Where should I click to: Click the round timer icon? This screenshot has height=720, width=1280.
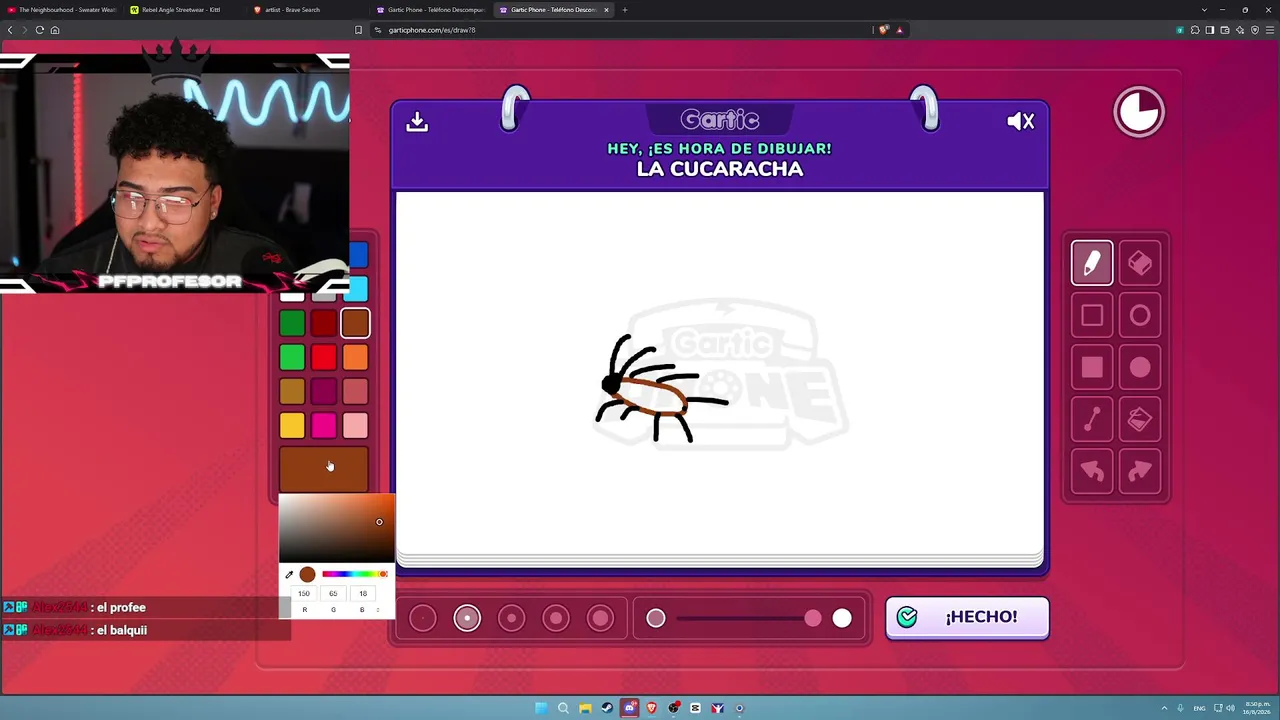tap(1139, 111)
